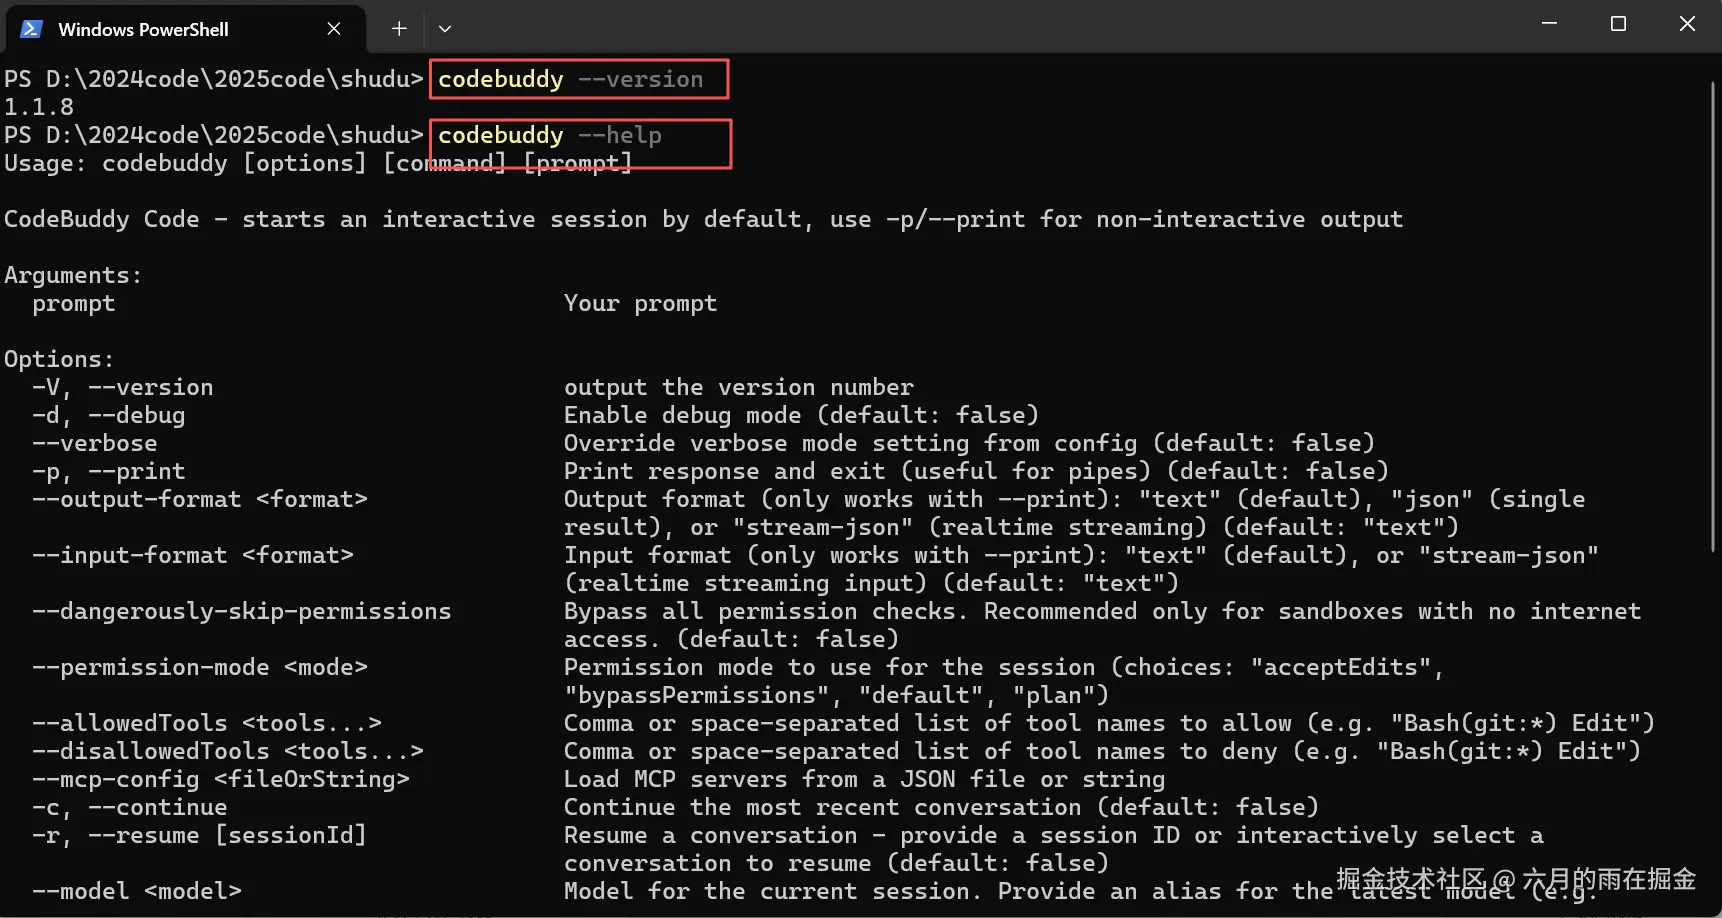
Task: Click the --allowedTools <tools...> option
Action: point(207,723)
